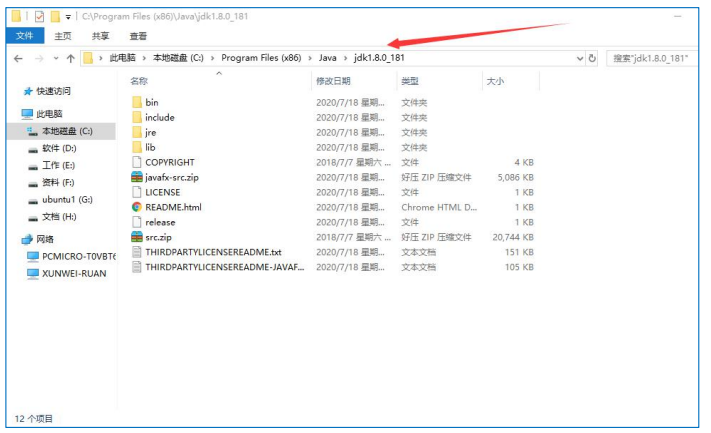The height and width of the screenshot is (433, 711).
Task: Click the back navigation arrow
Action: 18,58
